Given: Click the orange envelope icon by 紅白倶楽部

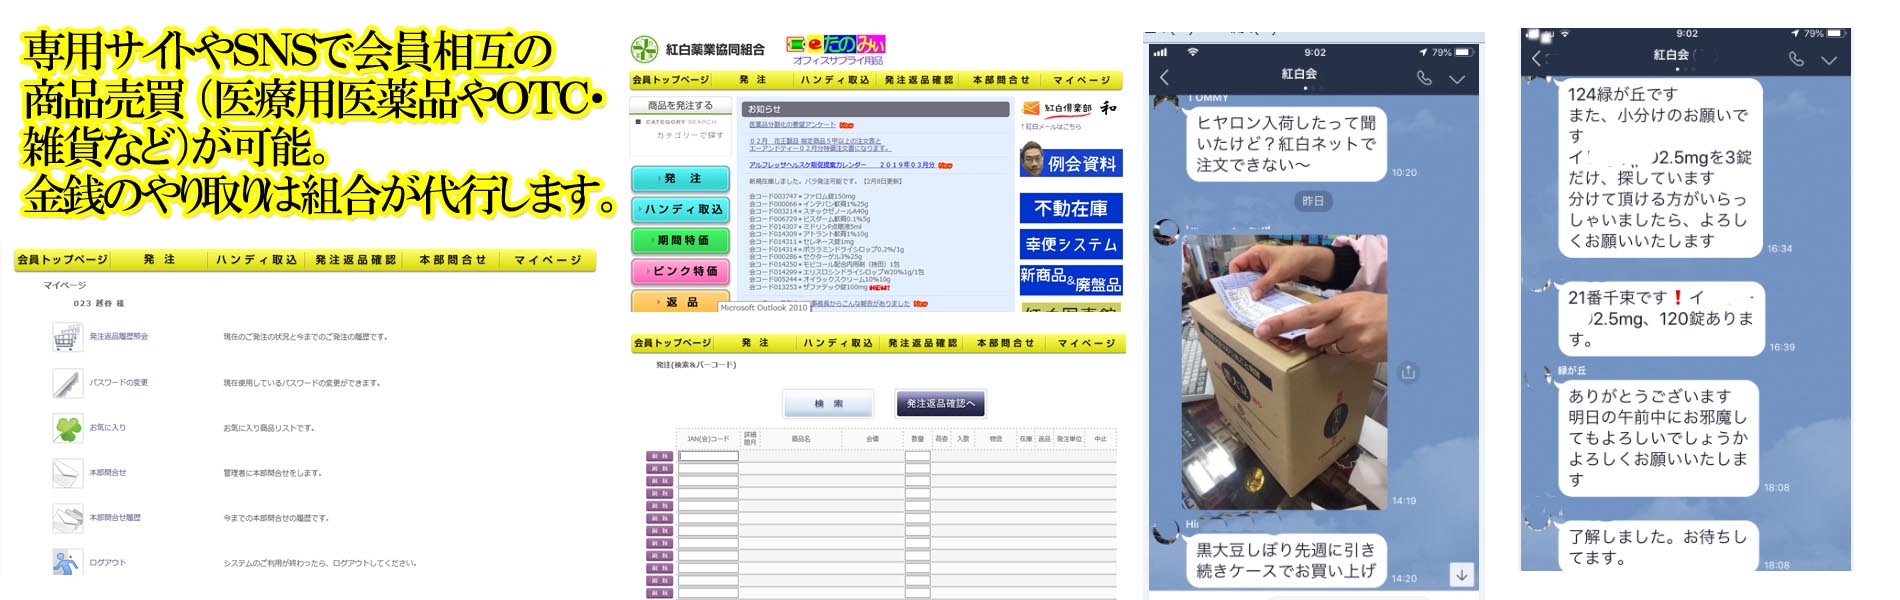Looking at the screenshot, I should point(1031,108).
